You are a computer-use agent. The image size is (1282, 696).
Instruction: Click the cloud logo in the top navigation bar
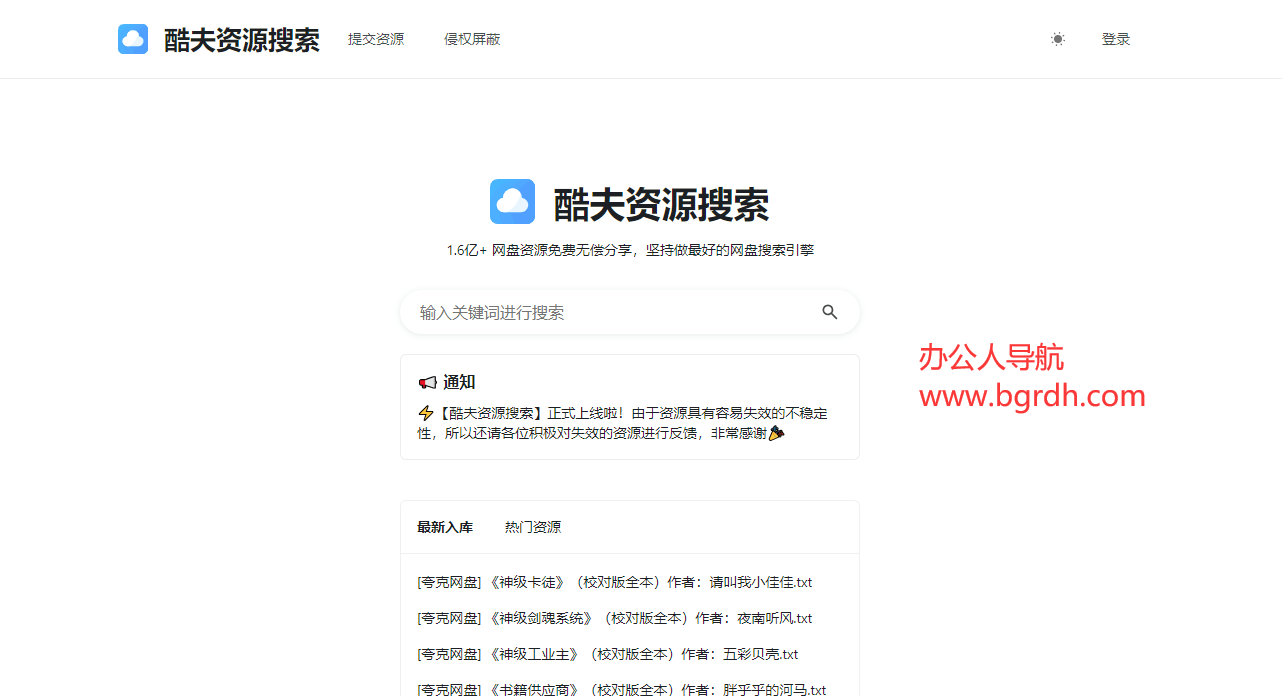pos(132,38)
